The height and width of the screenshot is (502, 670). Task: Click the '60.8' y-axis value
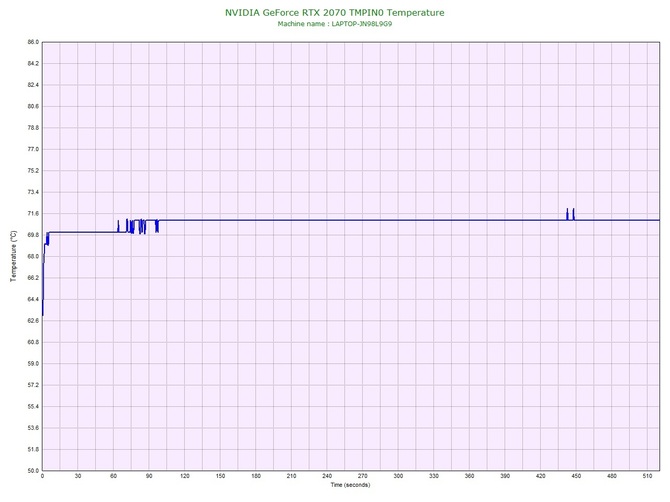click(33, 342)
